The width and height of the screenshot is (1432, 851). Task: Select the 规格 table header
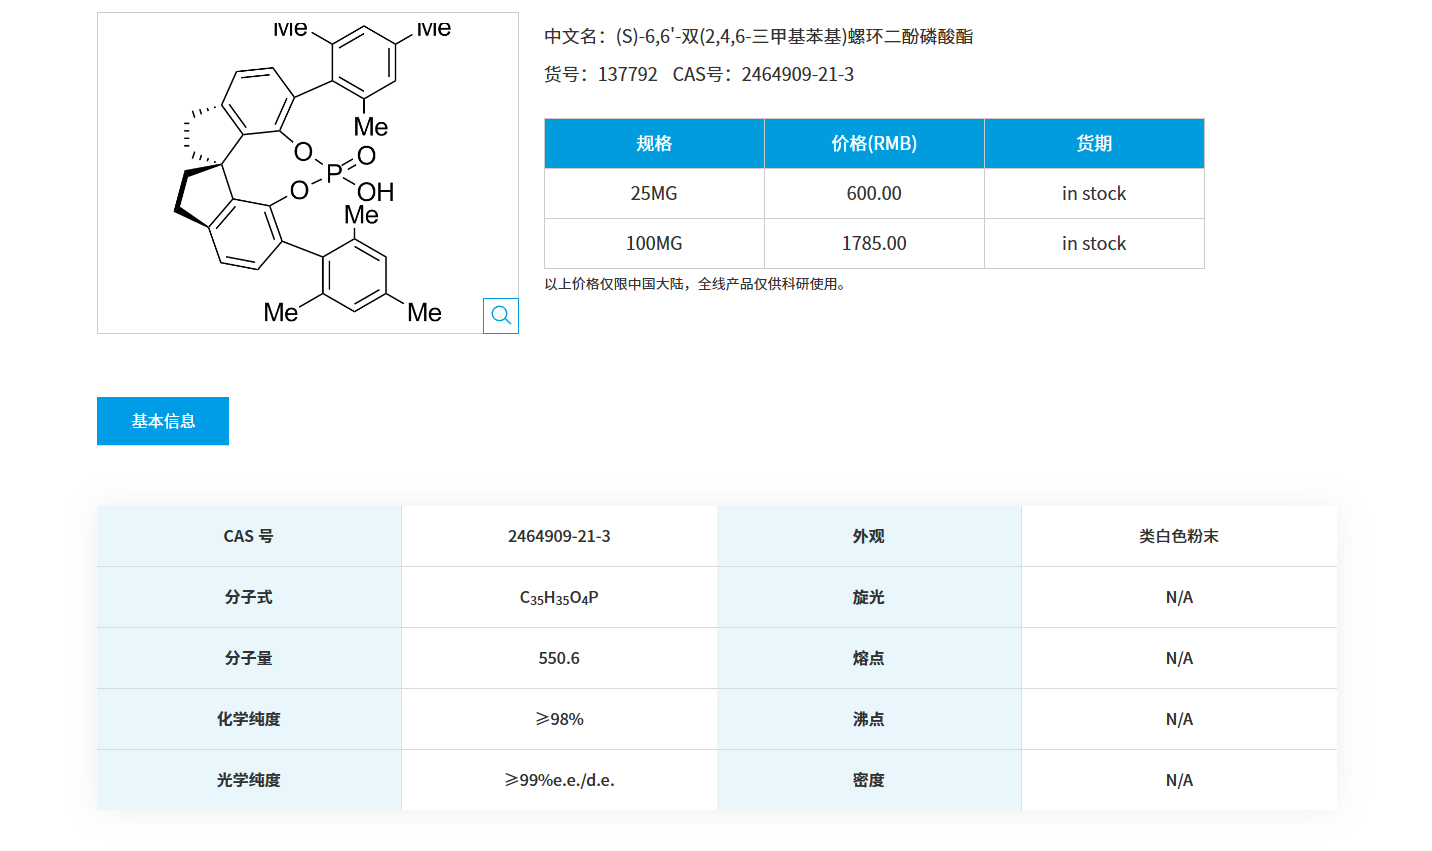653,143
